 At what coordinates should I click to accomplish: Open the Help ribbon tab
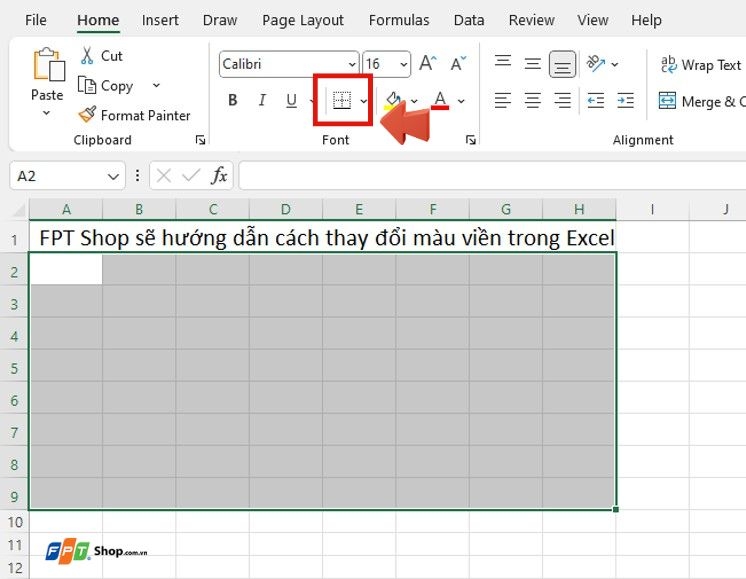[x=646, y=20]
